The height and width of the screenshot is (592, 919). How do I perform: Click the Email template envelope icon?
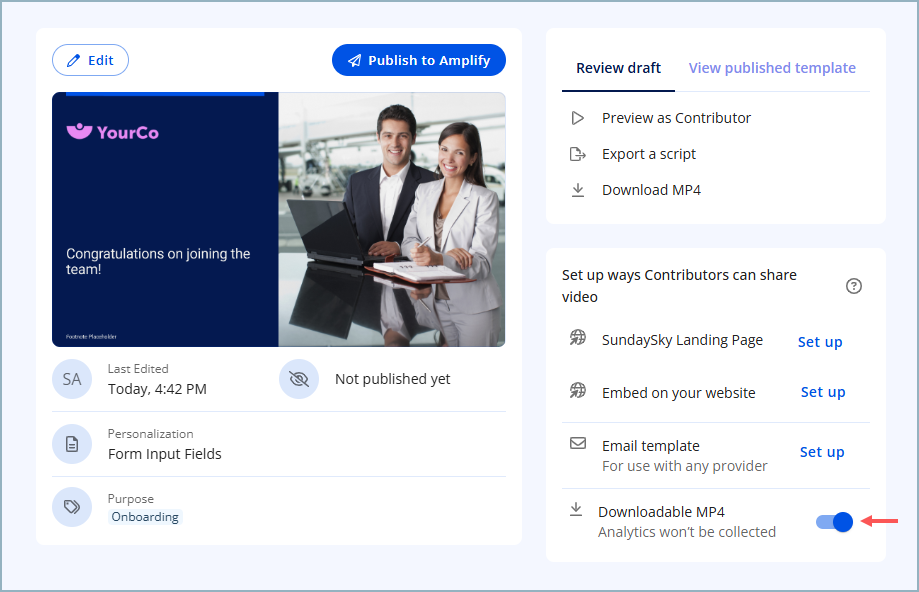tap(577, 443)
